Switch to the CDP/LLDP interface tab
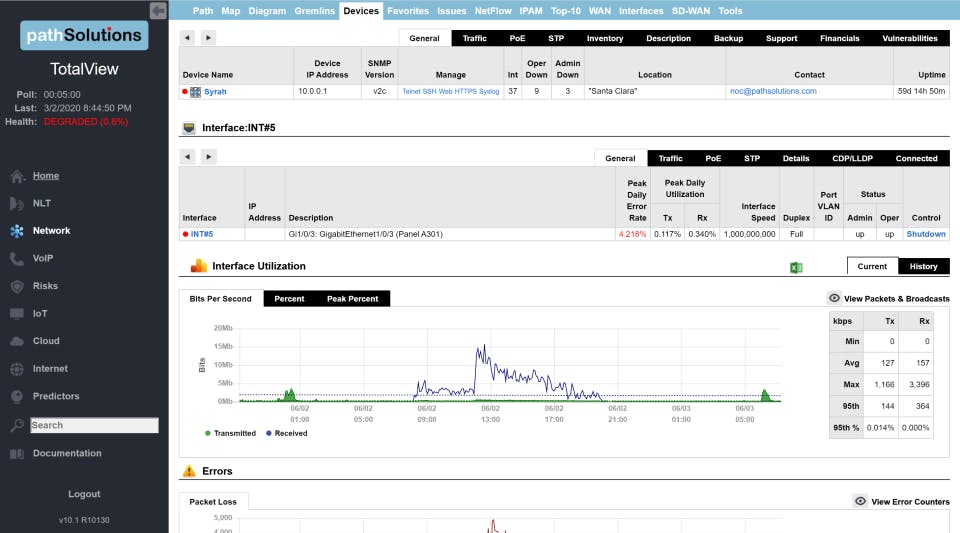 tap(852, 158)
